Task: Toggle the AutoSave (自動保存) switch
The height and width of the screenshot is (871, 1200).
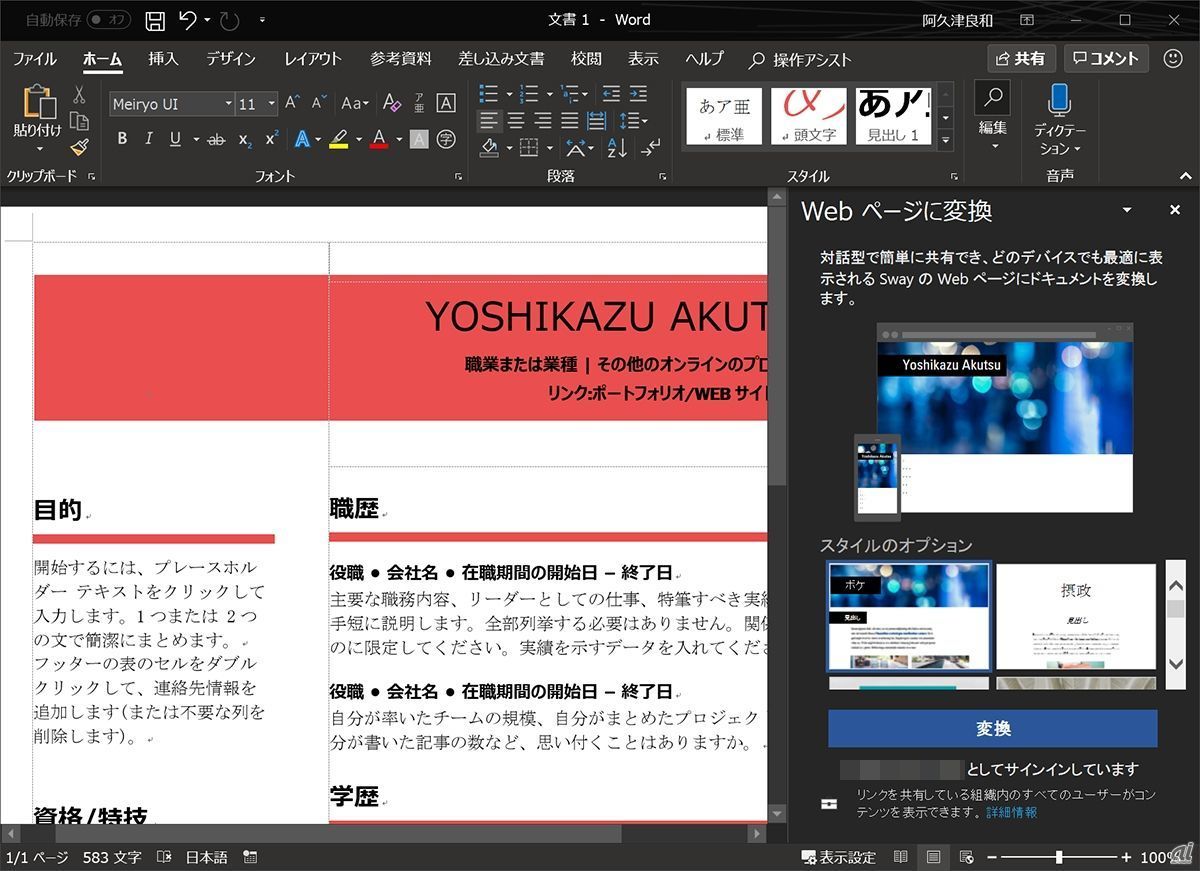Action: tap(108, 20)
